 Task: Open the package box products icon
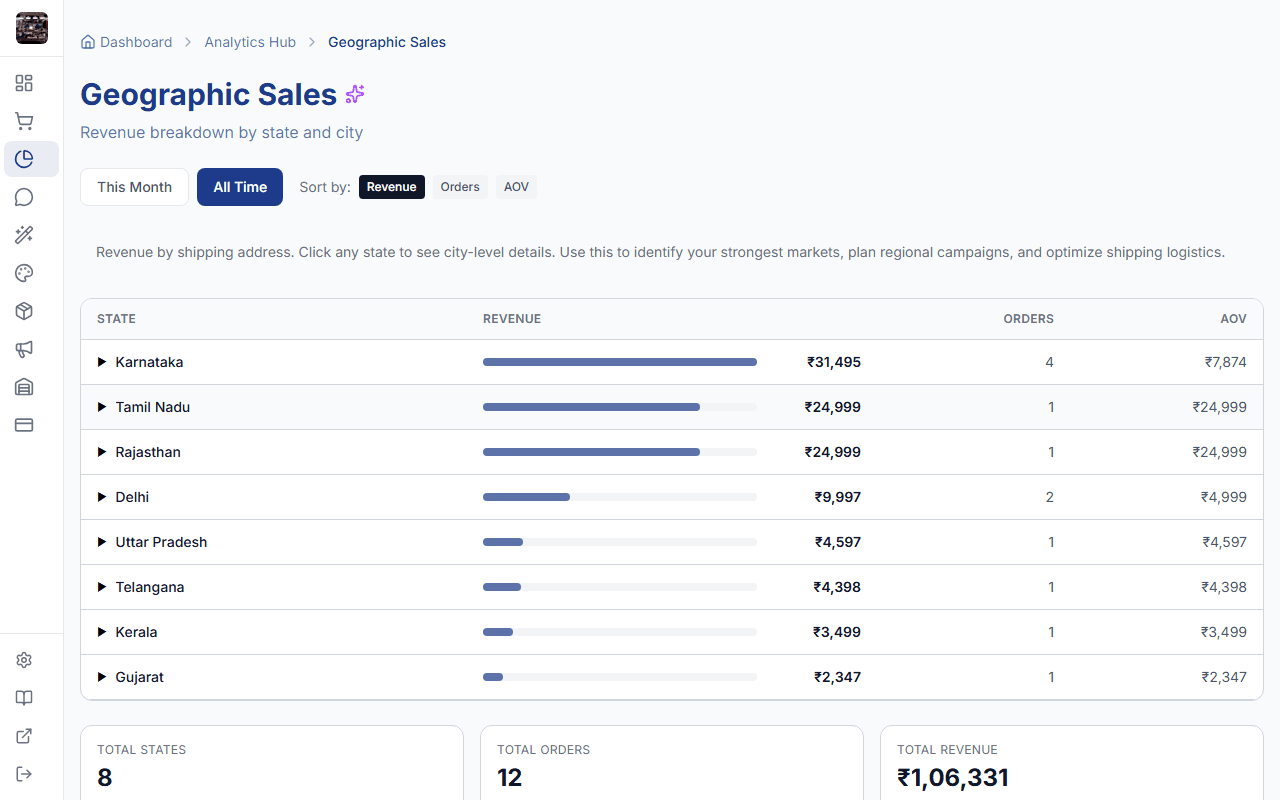[x=24, y=311]
